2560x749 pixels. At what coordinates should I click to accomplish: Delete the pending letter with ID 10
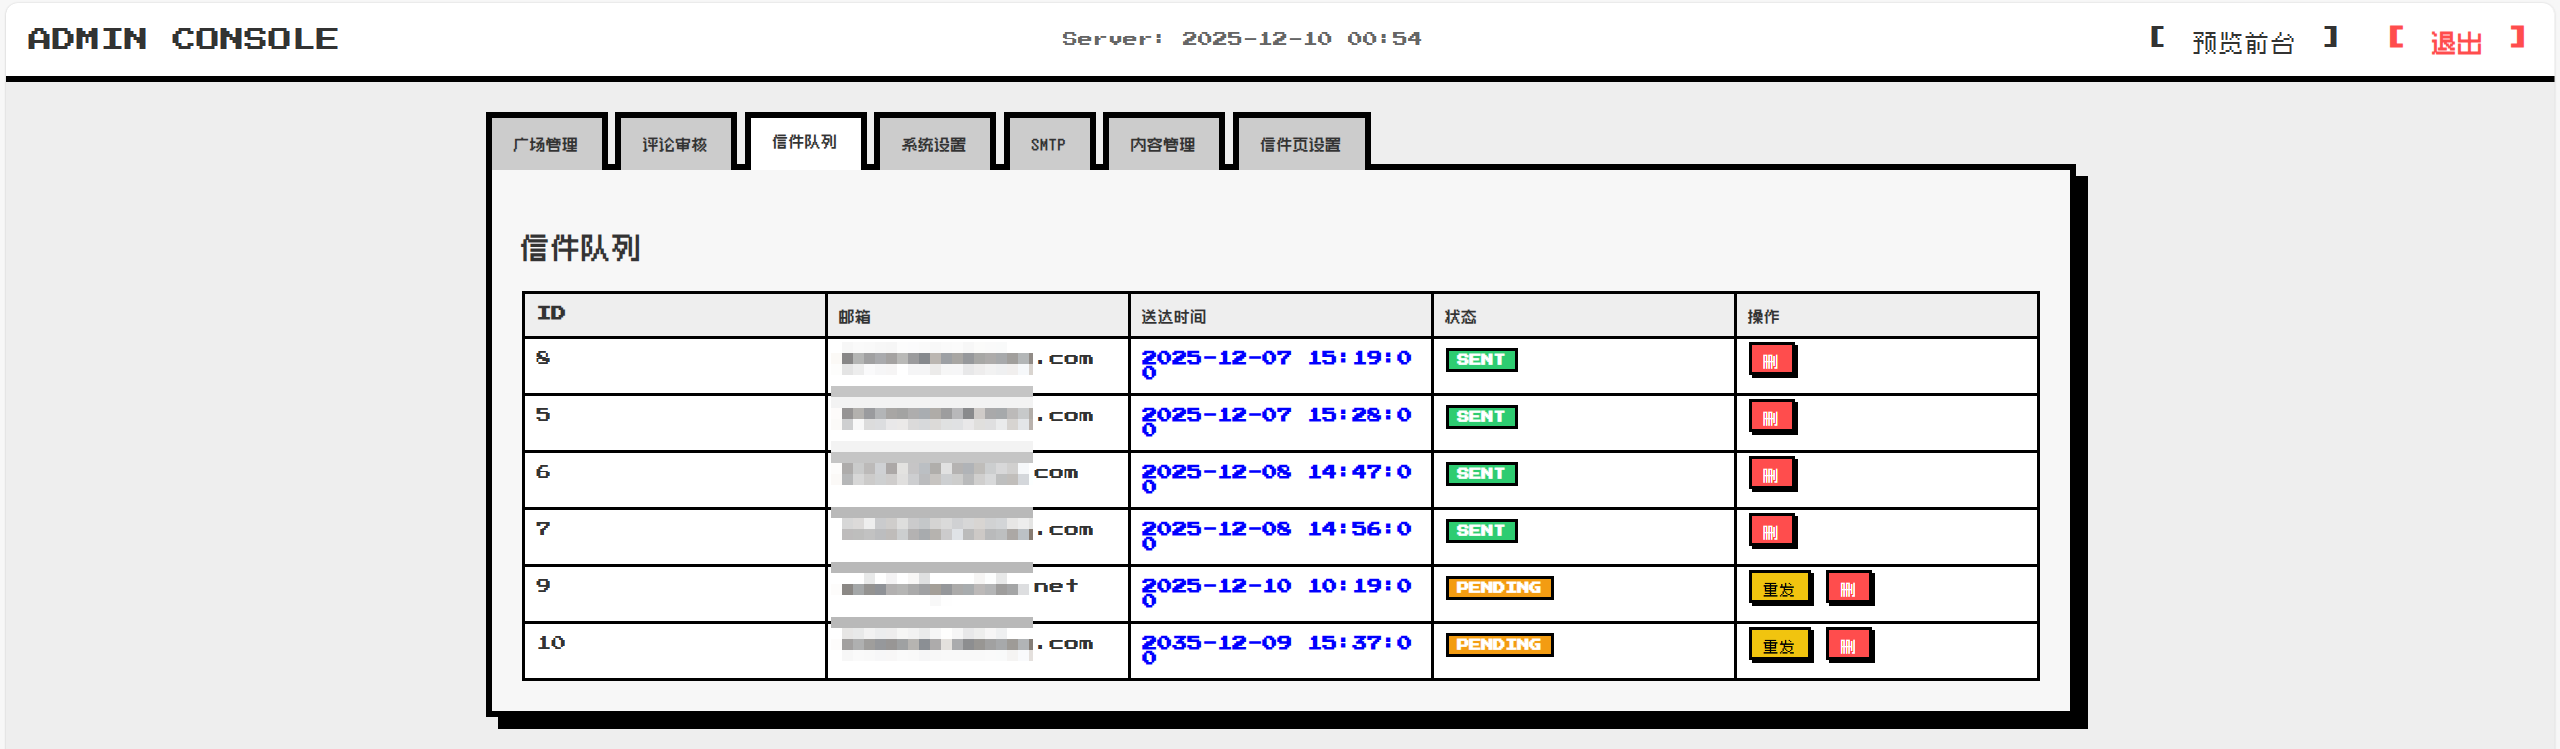coord(1848,645)
